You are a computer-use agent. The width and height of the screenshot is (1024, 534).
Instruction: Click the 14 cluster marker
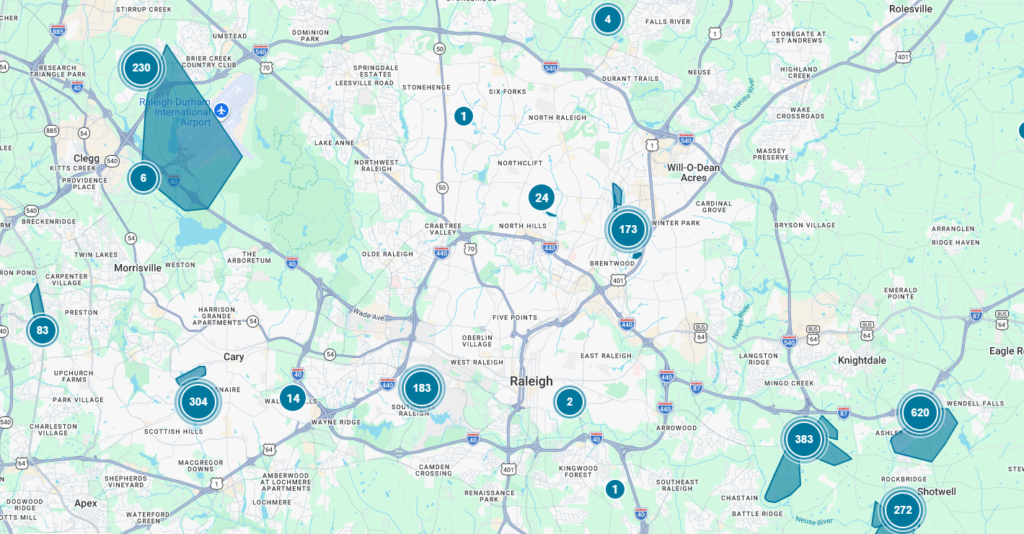coord(293,398)
